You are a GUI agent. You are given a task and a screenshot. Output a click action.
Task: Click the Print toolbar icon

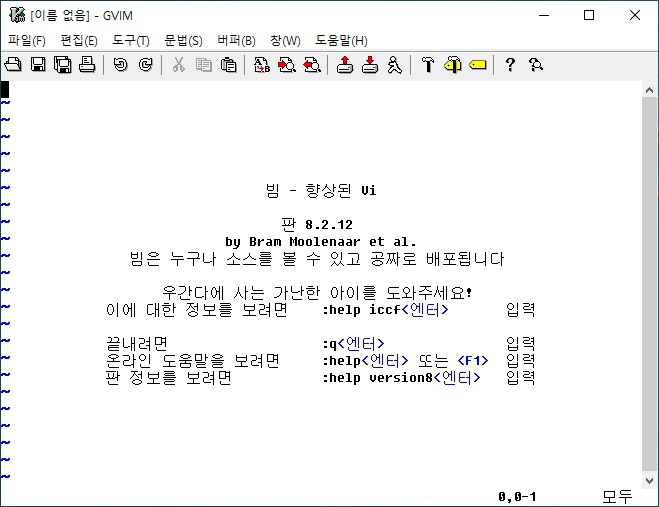click(87, 65)
